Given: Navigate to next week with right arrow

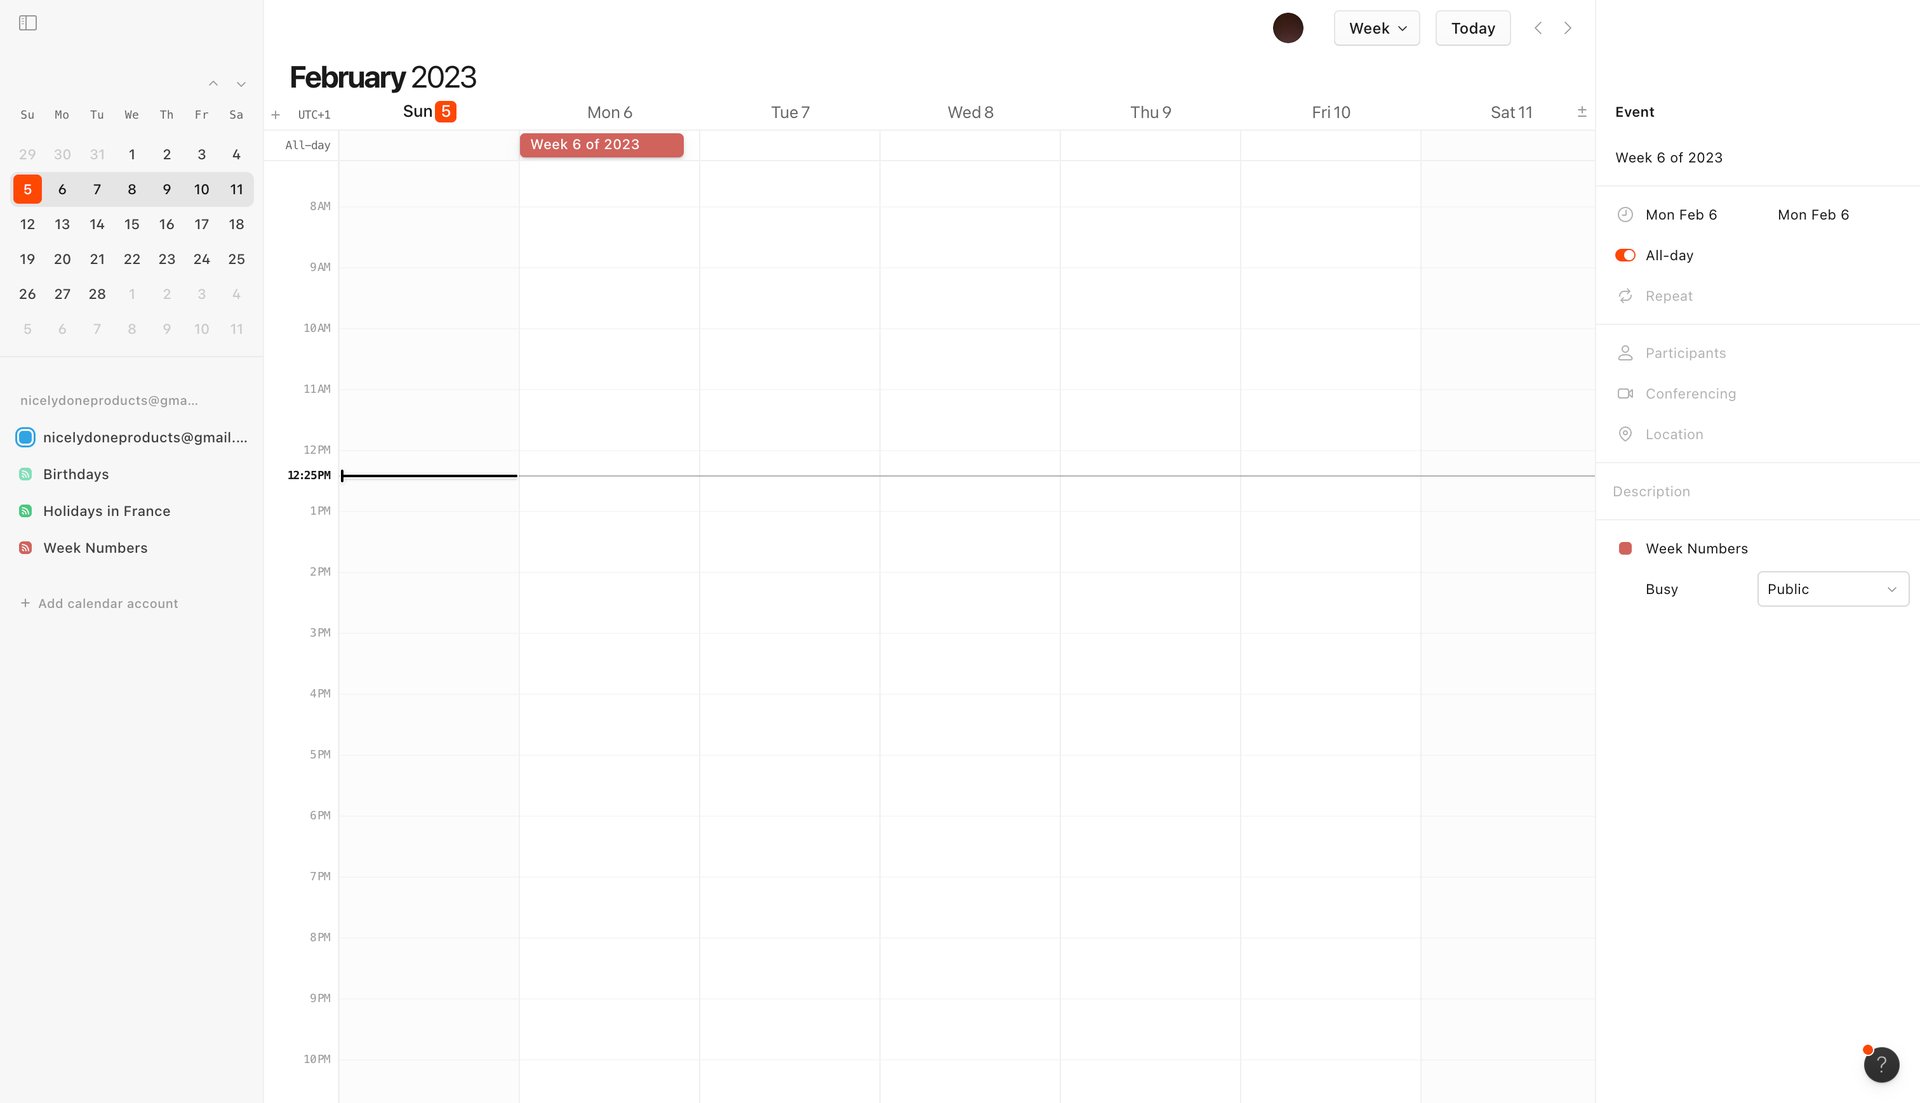Looking at the screenshot, I should coord(1568,28).
